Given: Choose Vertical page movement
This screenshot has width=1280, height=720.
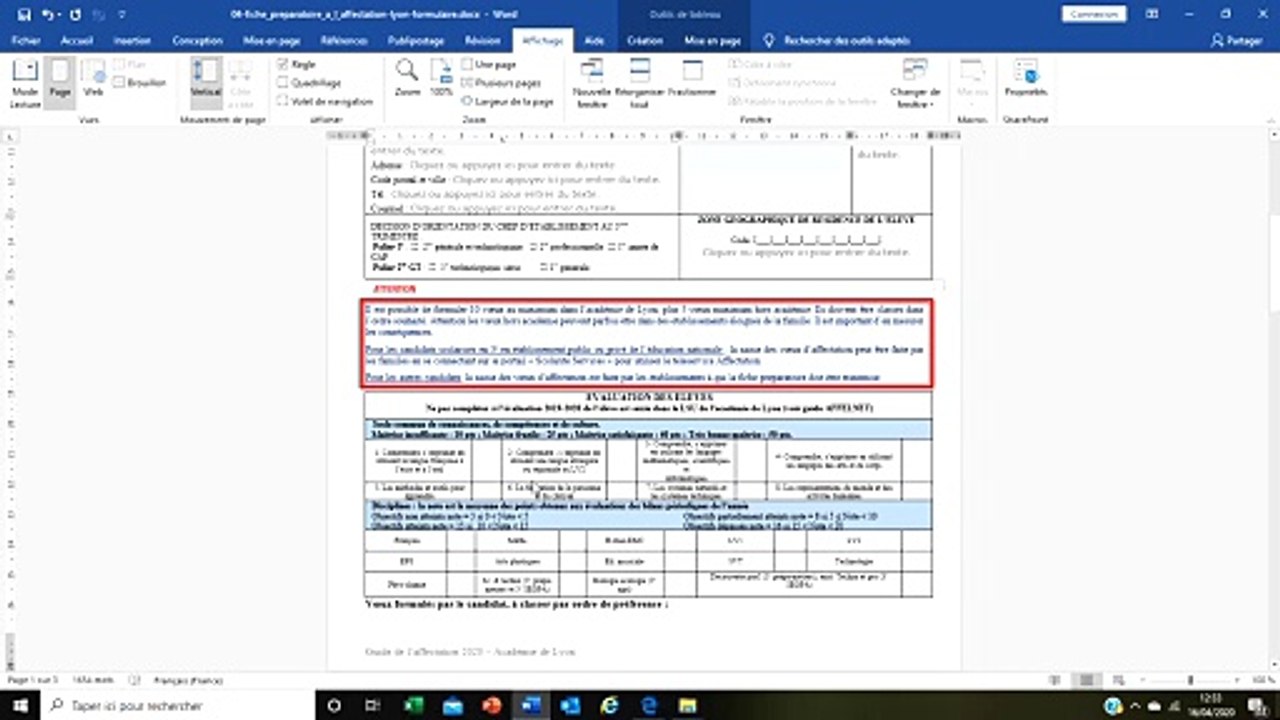Looking at the screenshot, I should pos(205,83).
